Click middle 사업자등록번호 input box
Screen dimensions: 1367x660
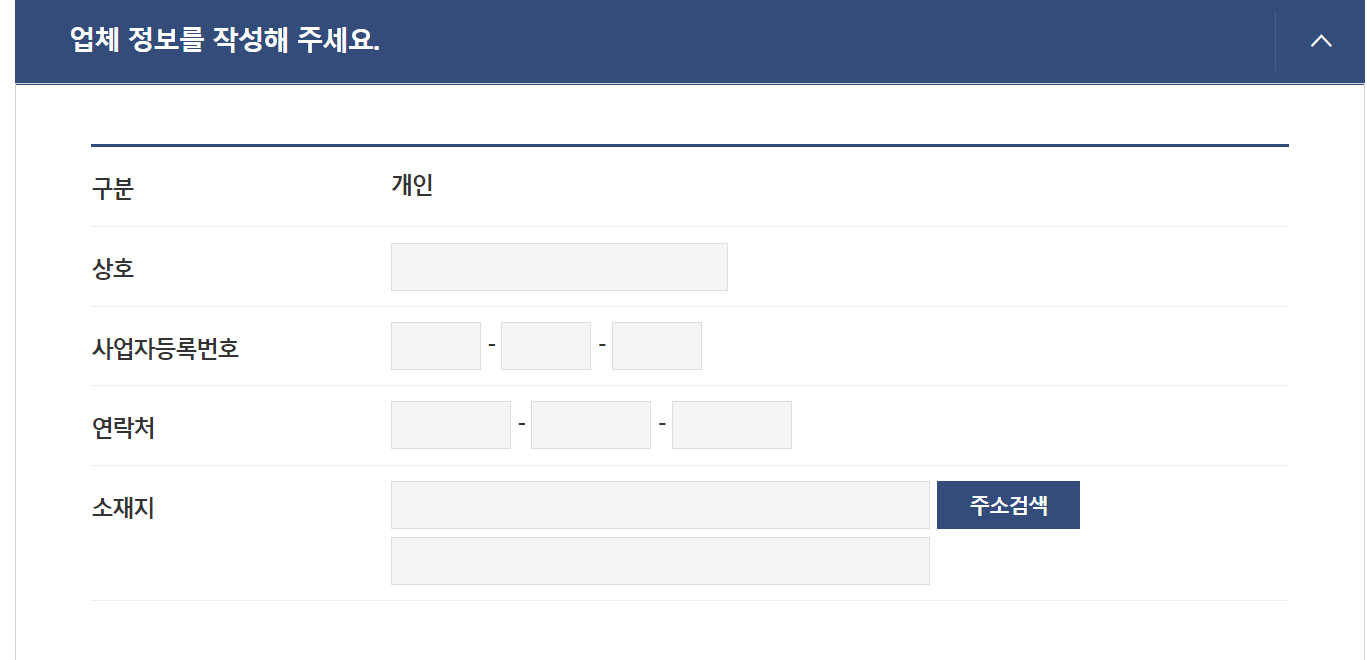point(546,346)
